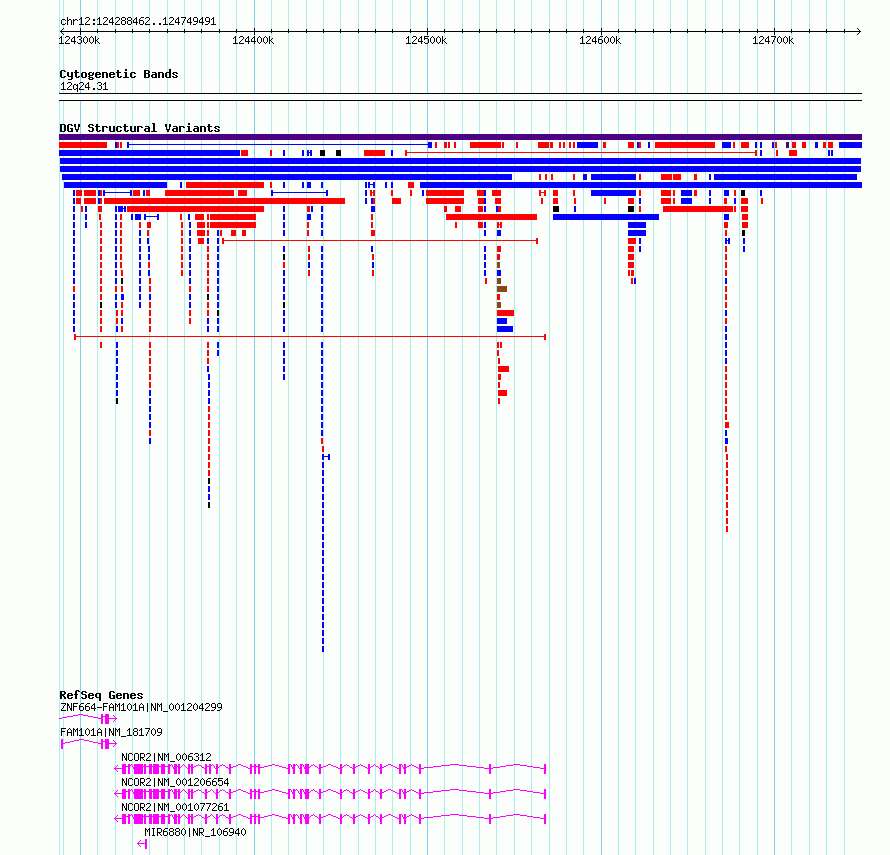Click the FAM101A NM_181709 gene glyph
This screenshot has height=855, width=890.
click(x=89, y=744)
